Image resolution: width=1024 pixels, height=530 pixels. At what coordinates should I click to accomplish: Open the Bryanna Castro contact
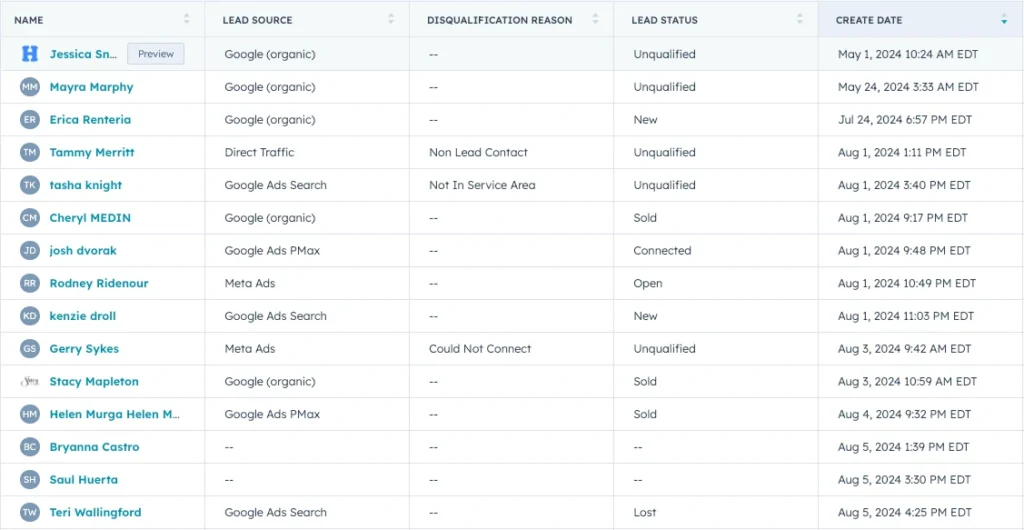click(94, 447)
